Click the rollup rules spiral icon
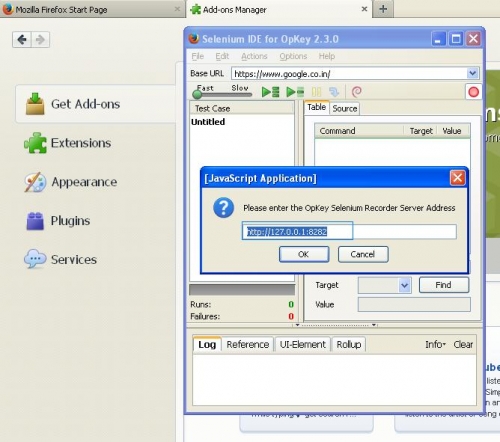Viewport: 500px width, 442px height. 357,92
